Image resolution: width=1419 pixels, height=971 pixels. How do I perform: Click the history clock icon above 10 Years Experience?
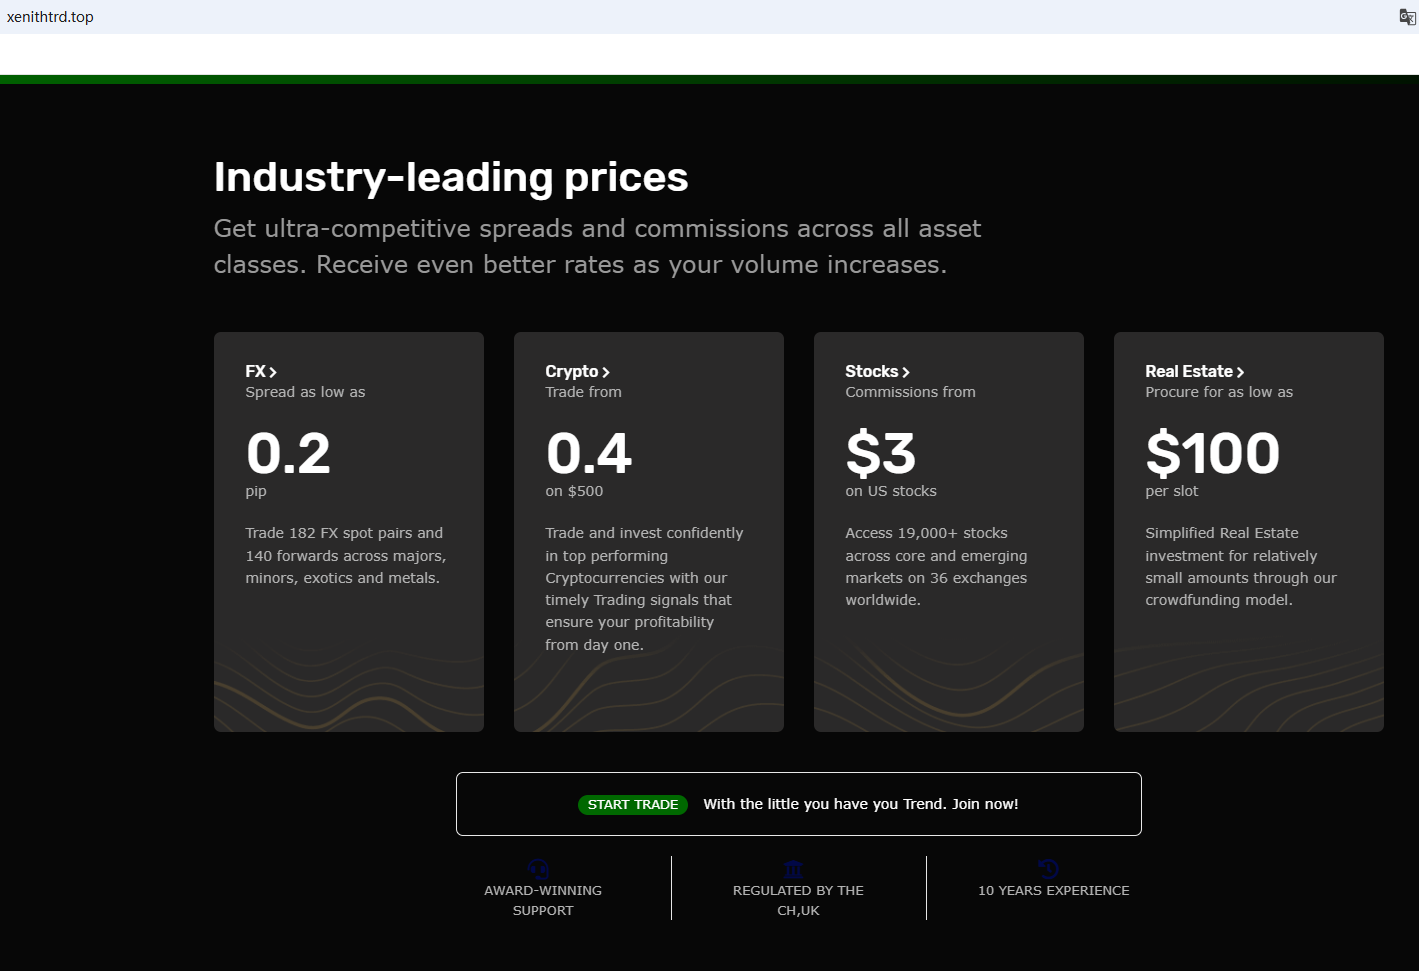pos(1049,869)
